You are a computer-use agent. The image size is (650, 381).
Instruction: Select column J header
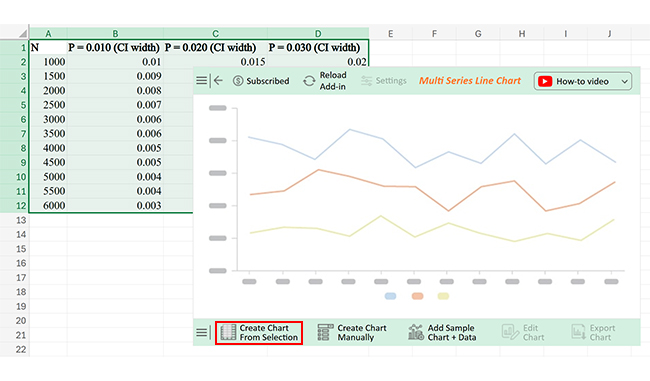pyautogui.click(x=609, y=34)
